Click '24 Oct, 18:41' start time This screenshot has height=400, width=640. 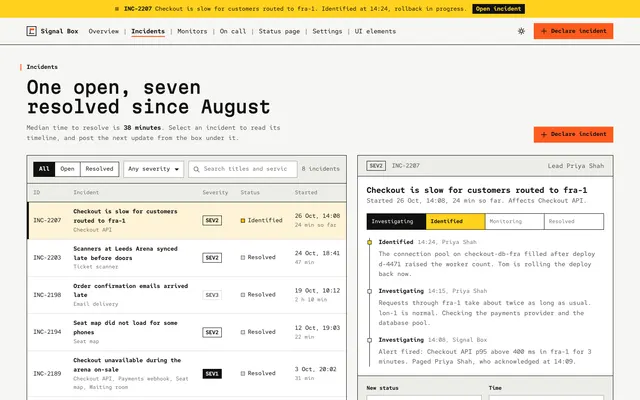tap(317, 253)
